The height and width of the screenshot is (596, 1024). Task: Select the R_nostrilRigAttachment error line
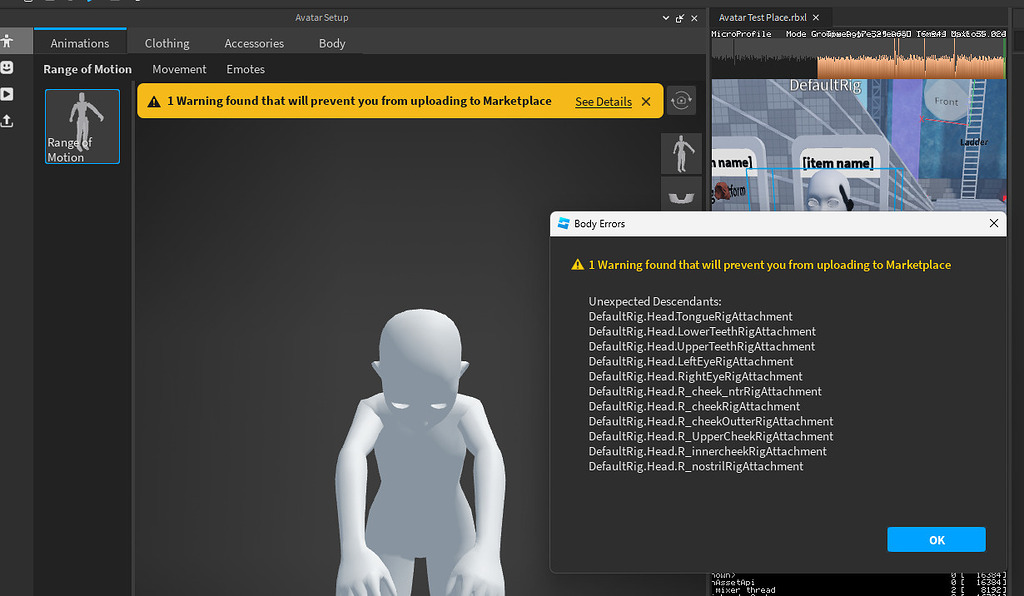pos(696,467)
